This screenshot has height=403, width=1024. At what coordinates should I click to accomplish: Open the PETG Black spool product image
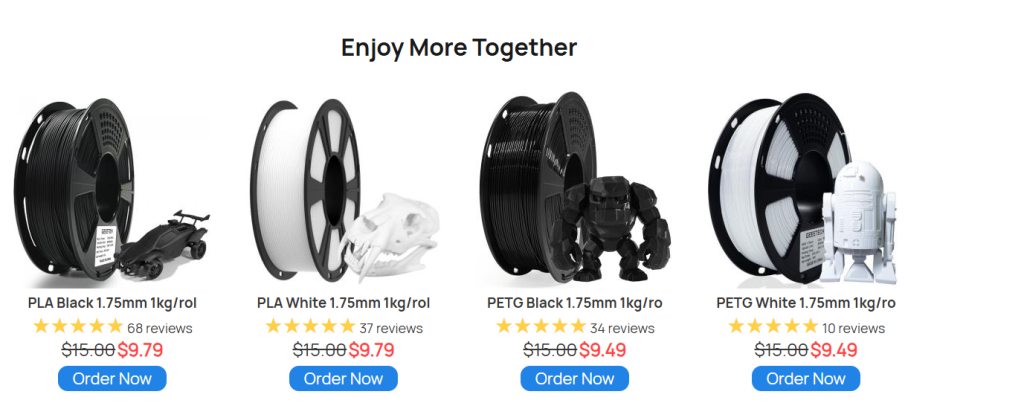pos(575,191)
